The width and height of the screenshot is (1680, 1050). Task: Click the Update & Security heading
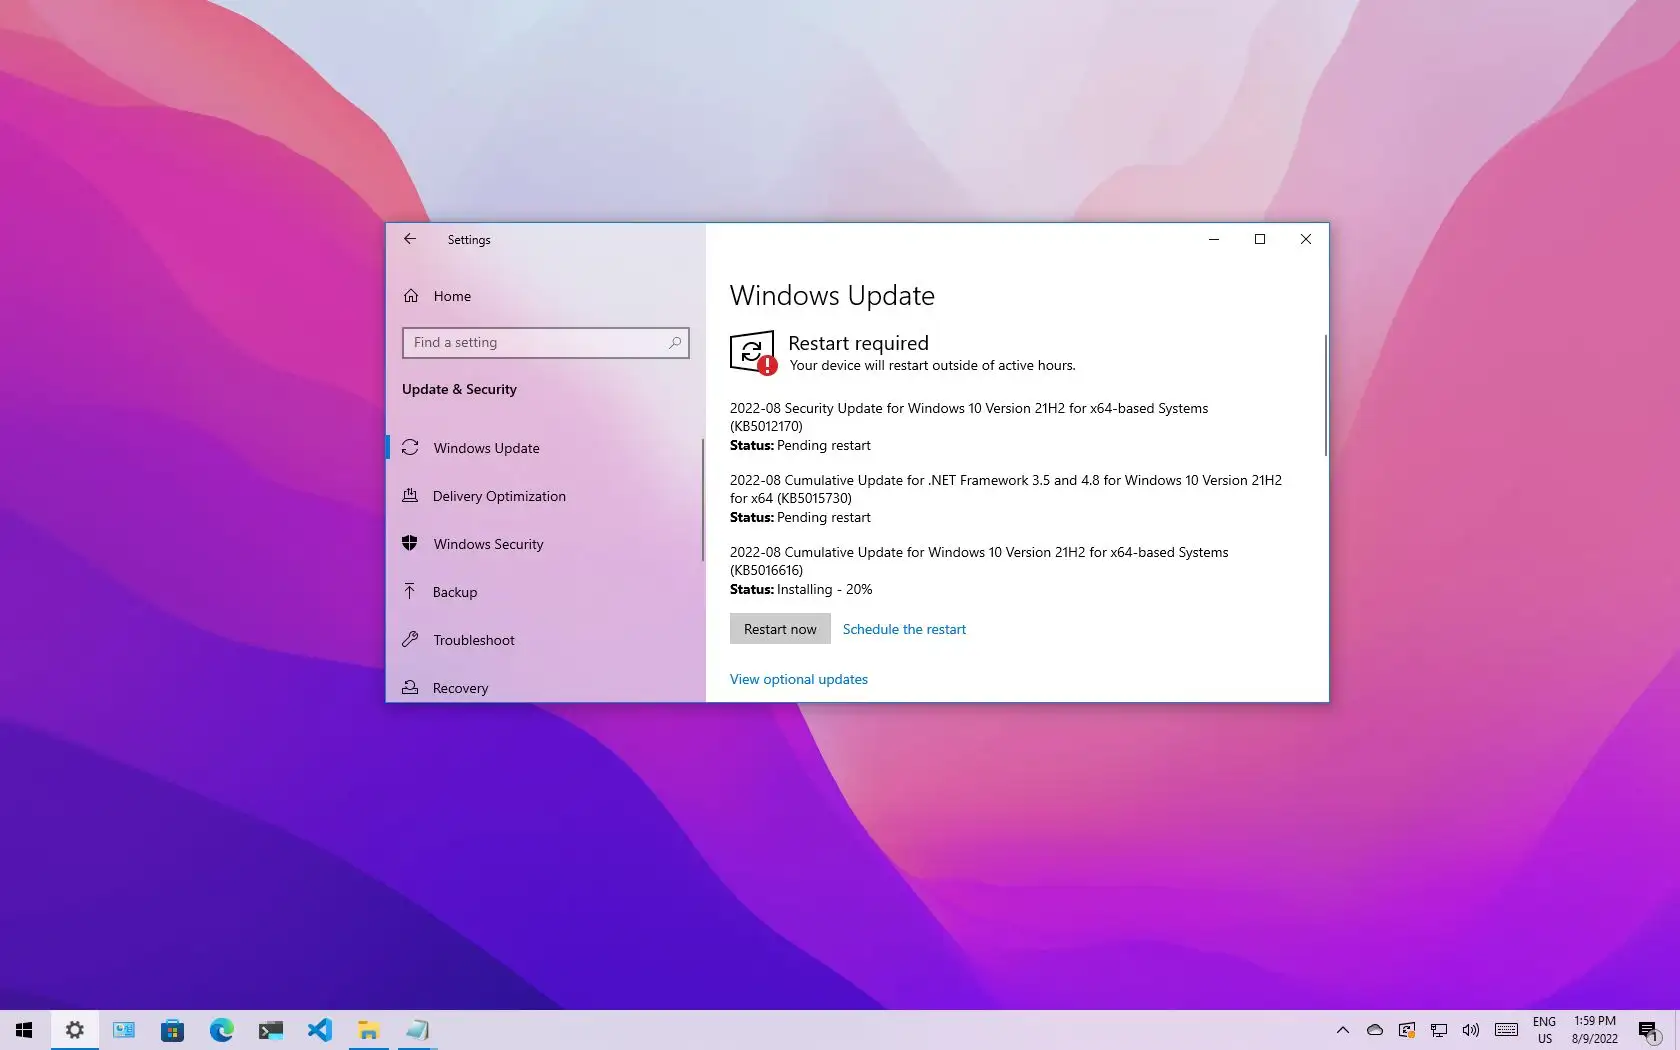pos(459,389)
